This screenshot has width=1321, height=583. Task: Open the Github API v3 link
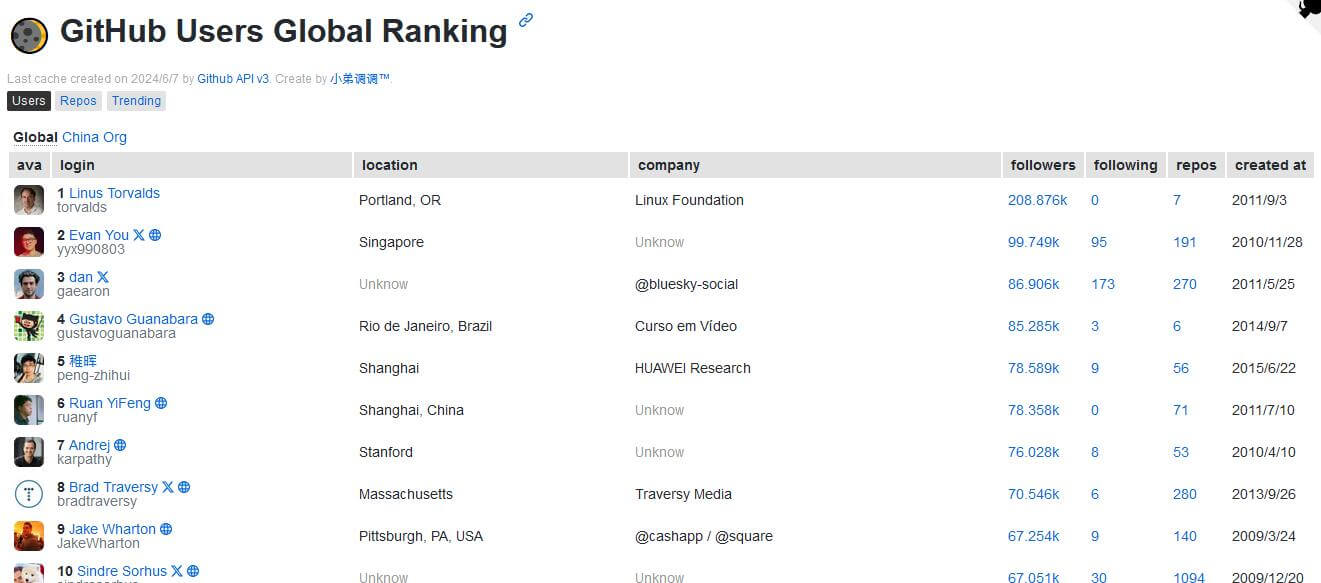233,78
